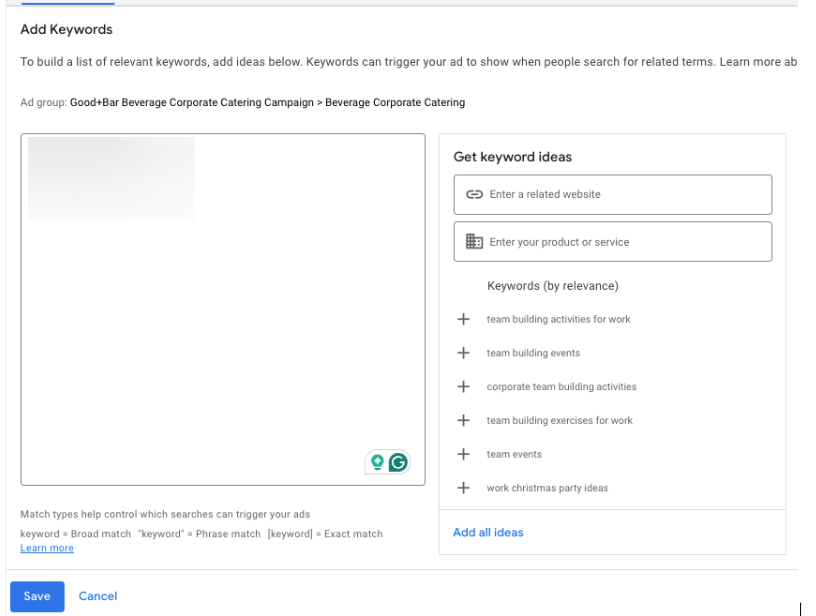The width and height of the screenshot is (816, 616).
Task: Add 'team building activities for work' plus icon
Action: (463, 320)
